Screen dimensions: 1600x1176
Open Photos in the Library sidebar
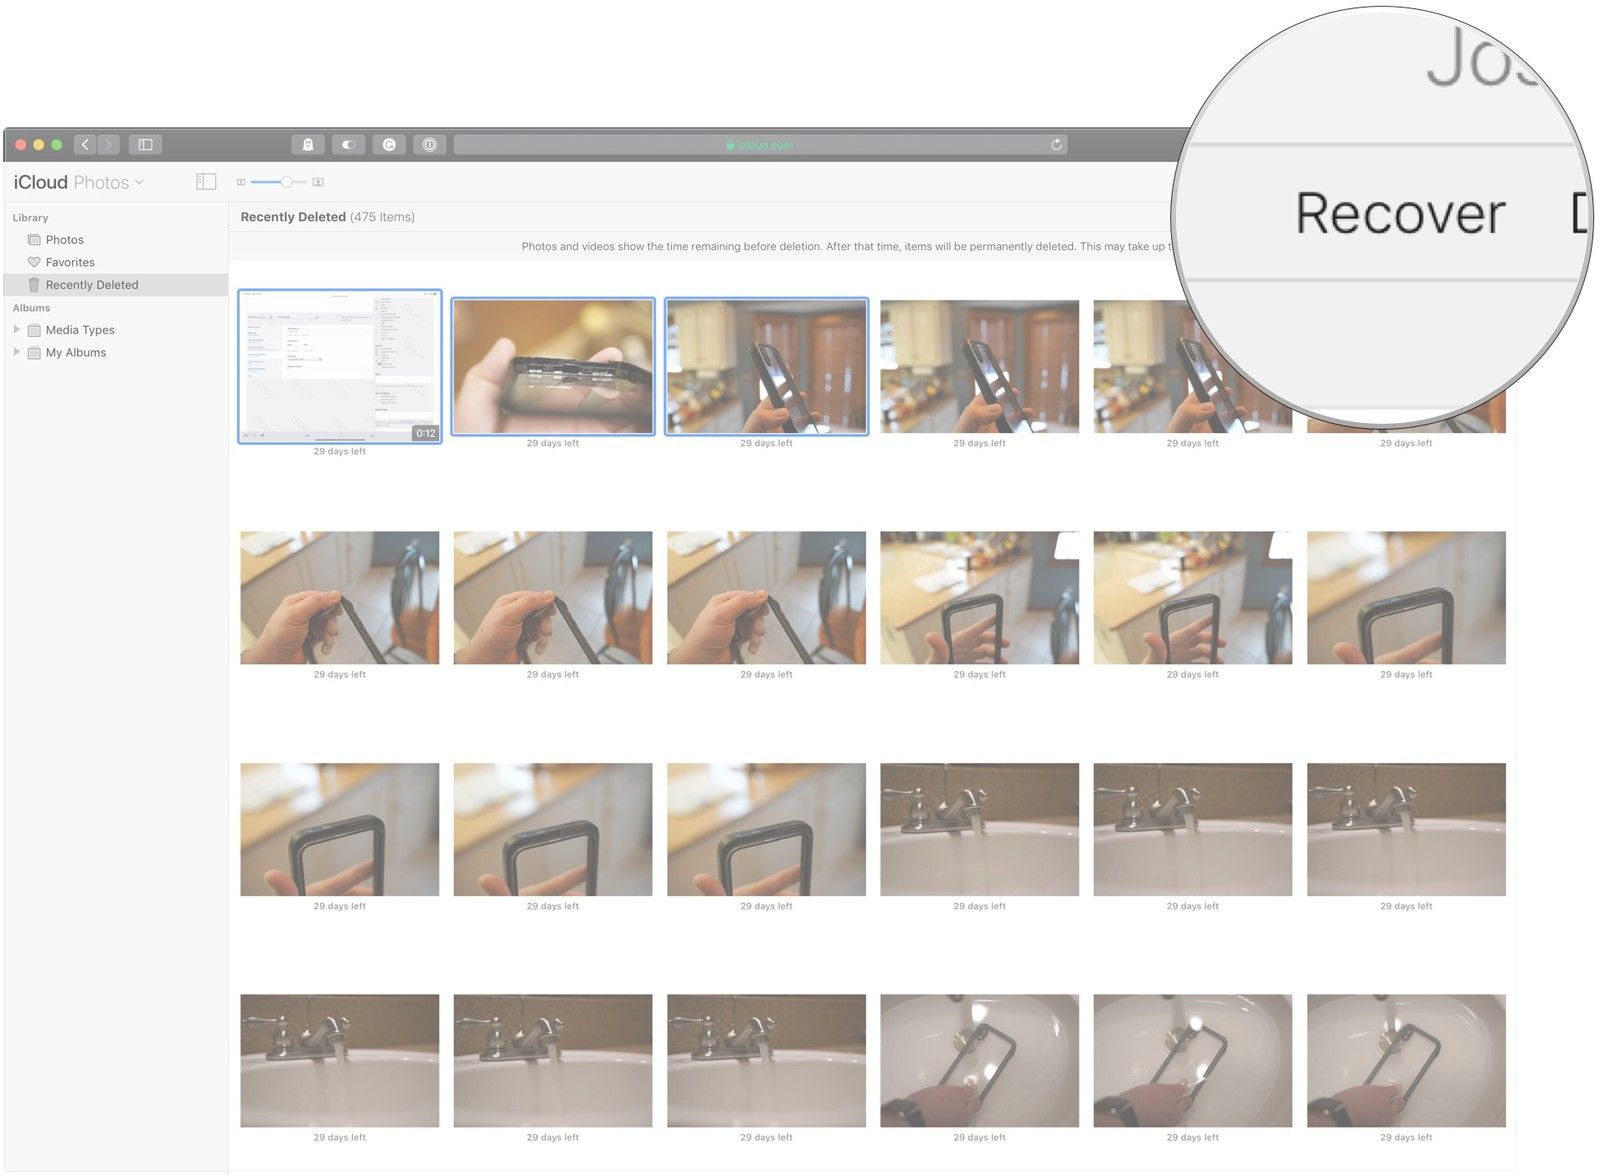64,240
